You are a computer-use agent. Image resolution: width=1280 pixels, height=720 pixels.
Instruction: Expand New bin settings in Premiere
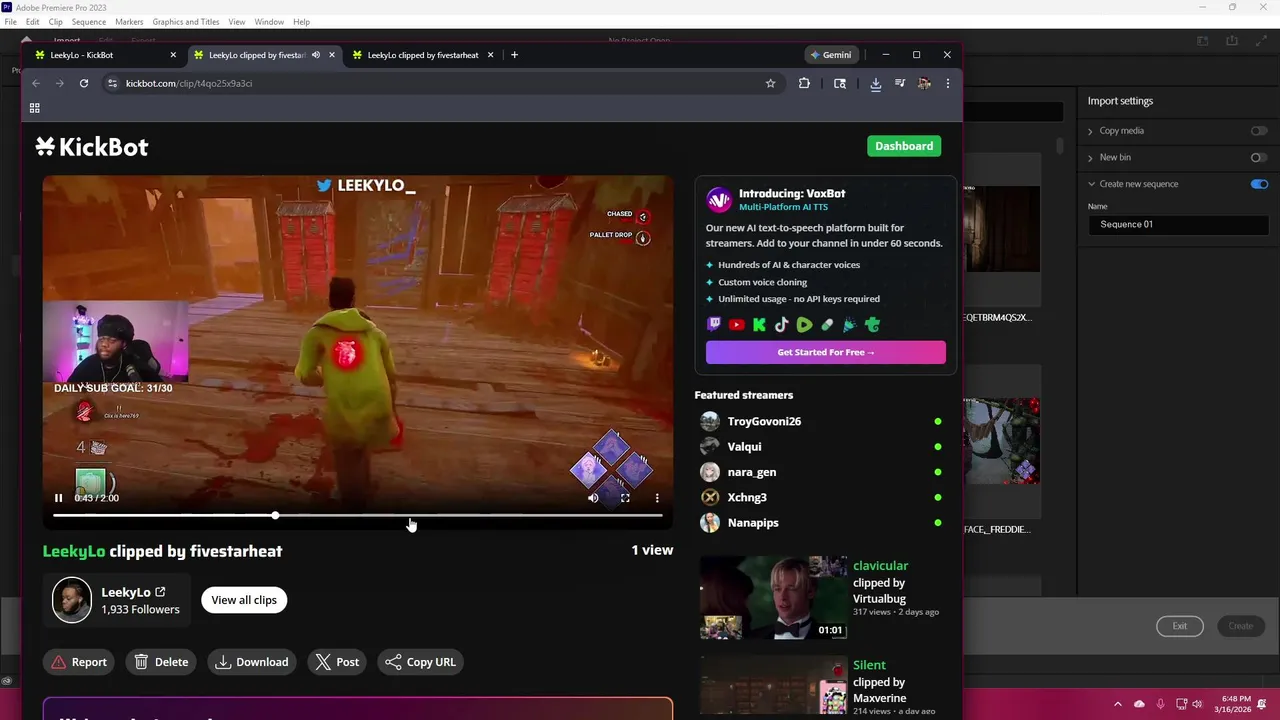pos(1091,157)
